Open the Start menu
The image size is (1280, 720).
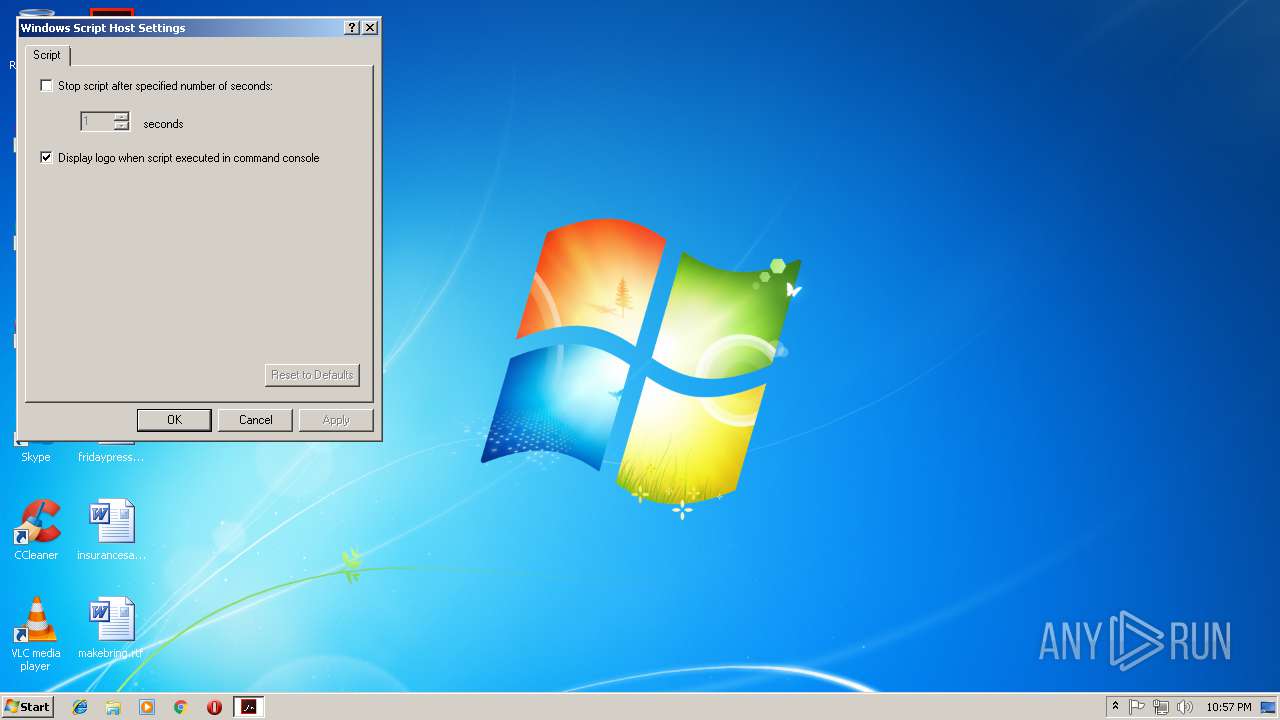pos(27,707)
